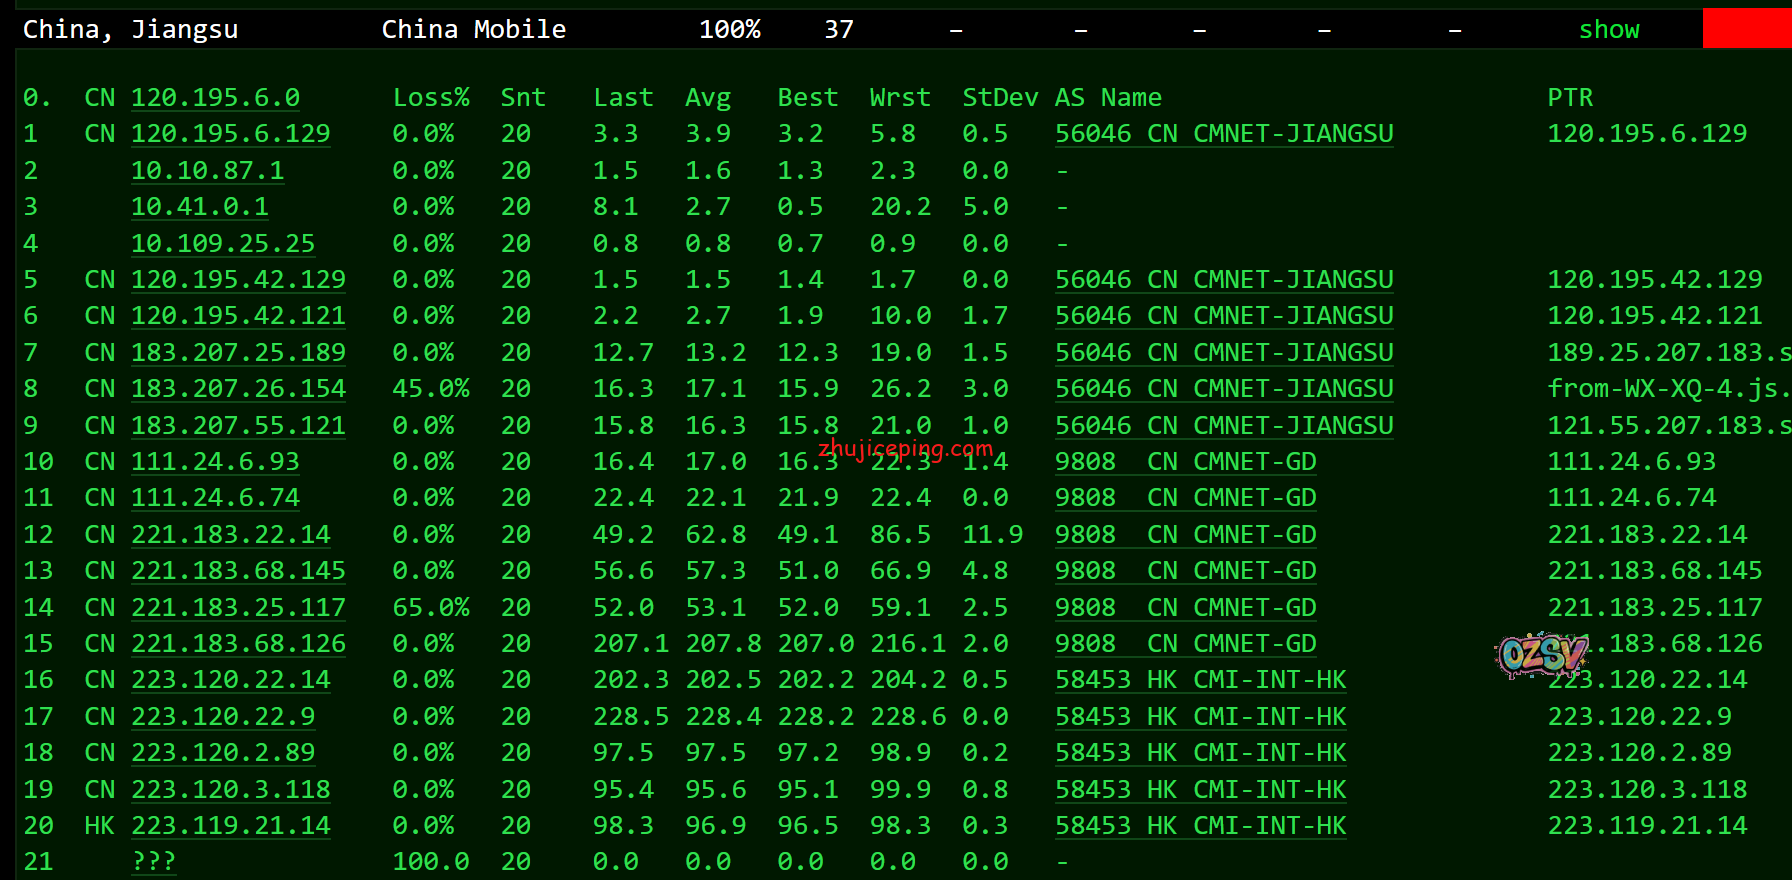The height and width of the screenshot is (880, 1792).
Task: Click the zhujiceping.com watermark text
Action: (x=905, y=449)
